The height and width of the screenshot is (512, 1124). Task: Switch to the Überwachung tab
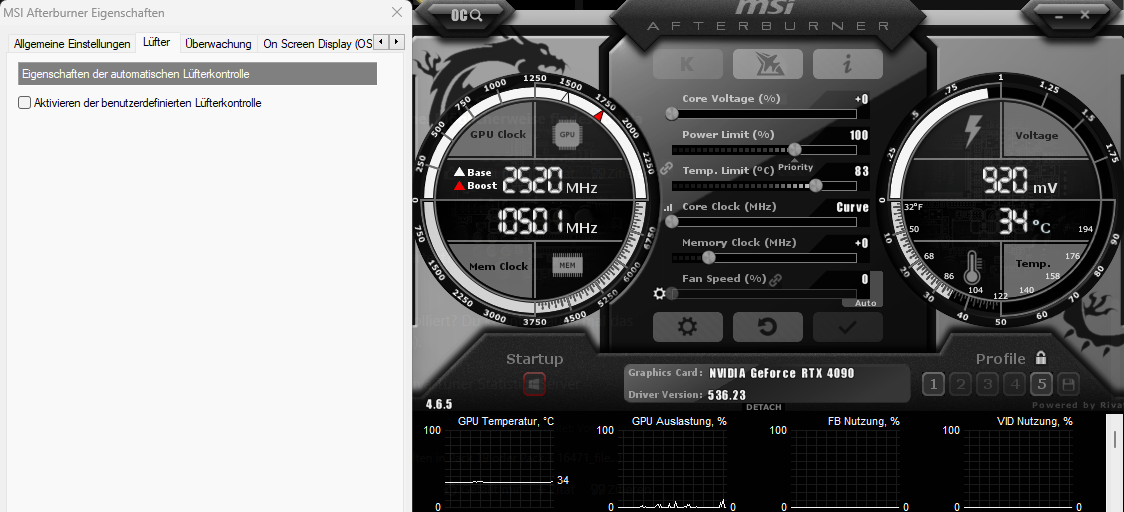(218, 44)
